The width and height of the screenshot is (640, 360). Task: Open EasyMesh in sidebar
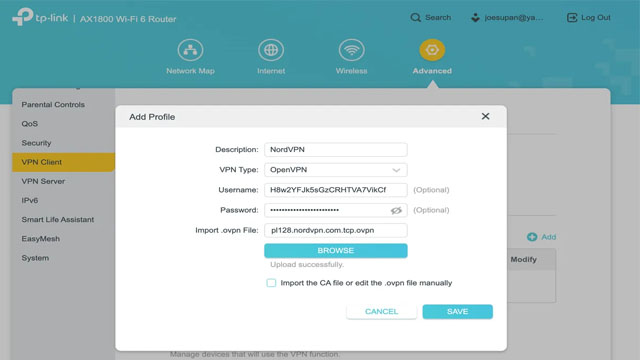tap(40, 239)
